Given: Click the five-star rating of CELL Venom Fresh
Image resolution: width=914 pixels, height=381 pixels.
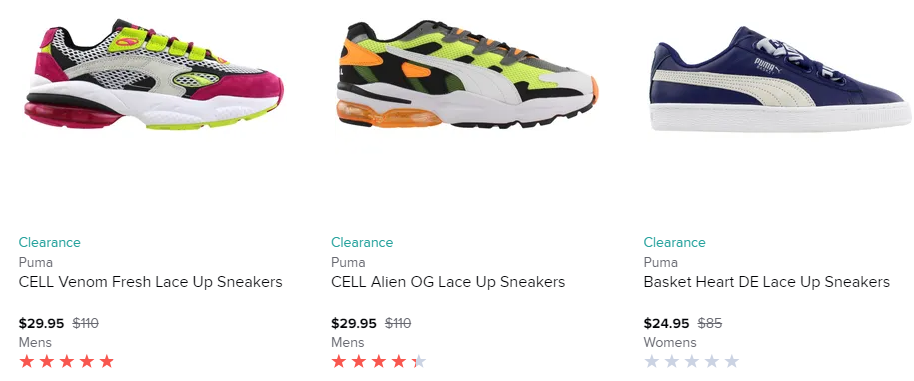Looking at the screenshot, I should [66, 362].
